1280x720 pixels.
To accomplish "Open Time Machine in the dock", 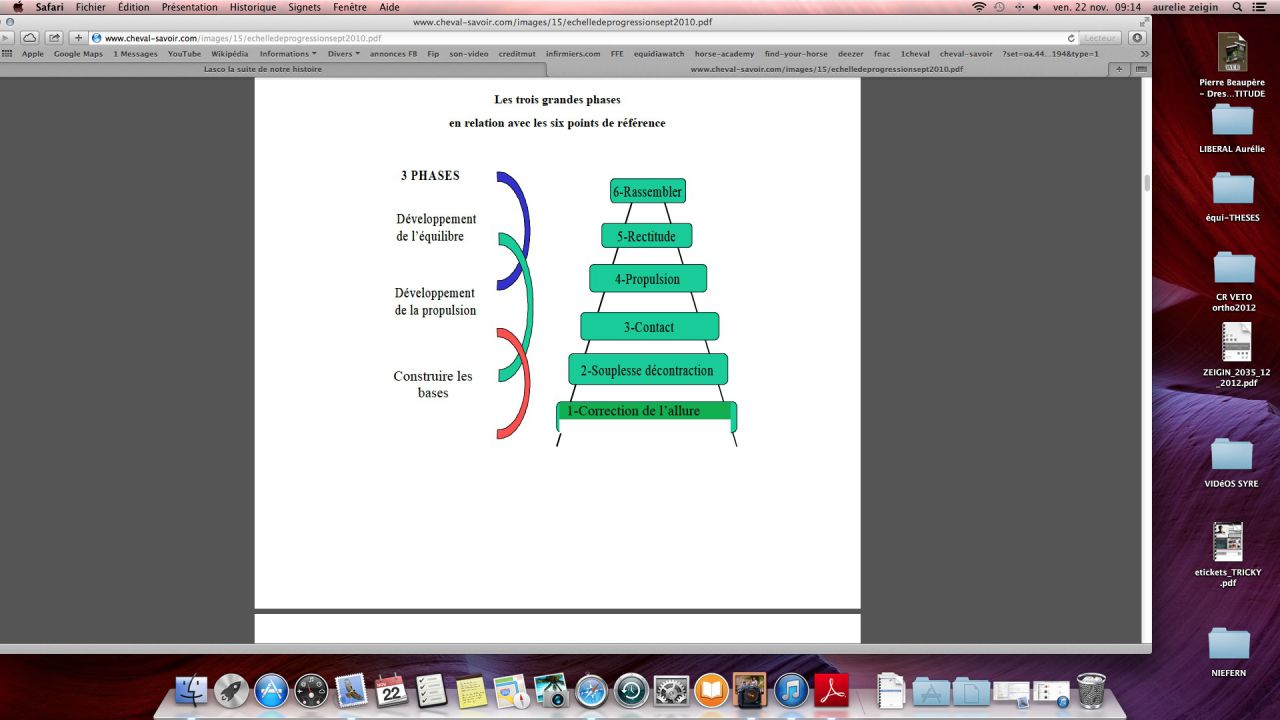I will point(631,690).
